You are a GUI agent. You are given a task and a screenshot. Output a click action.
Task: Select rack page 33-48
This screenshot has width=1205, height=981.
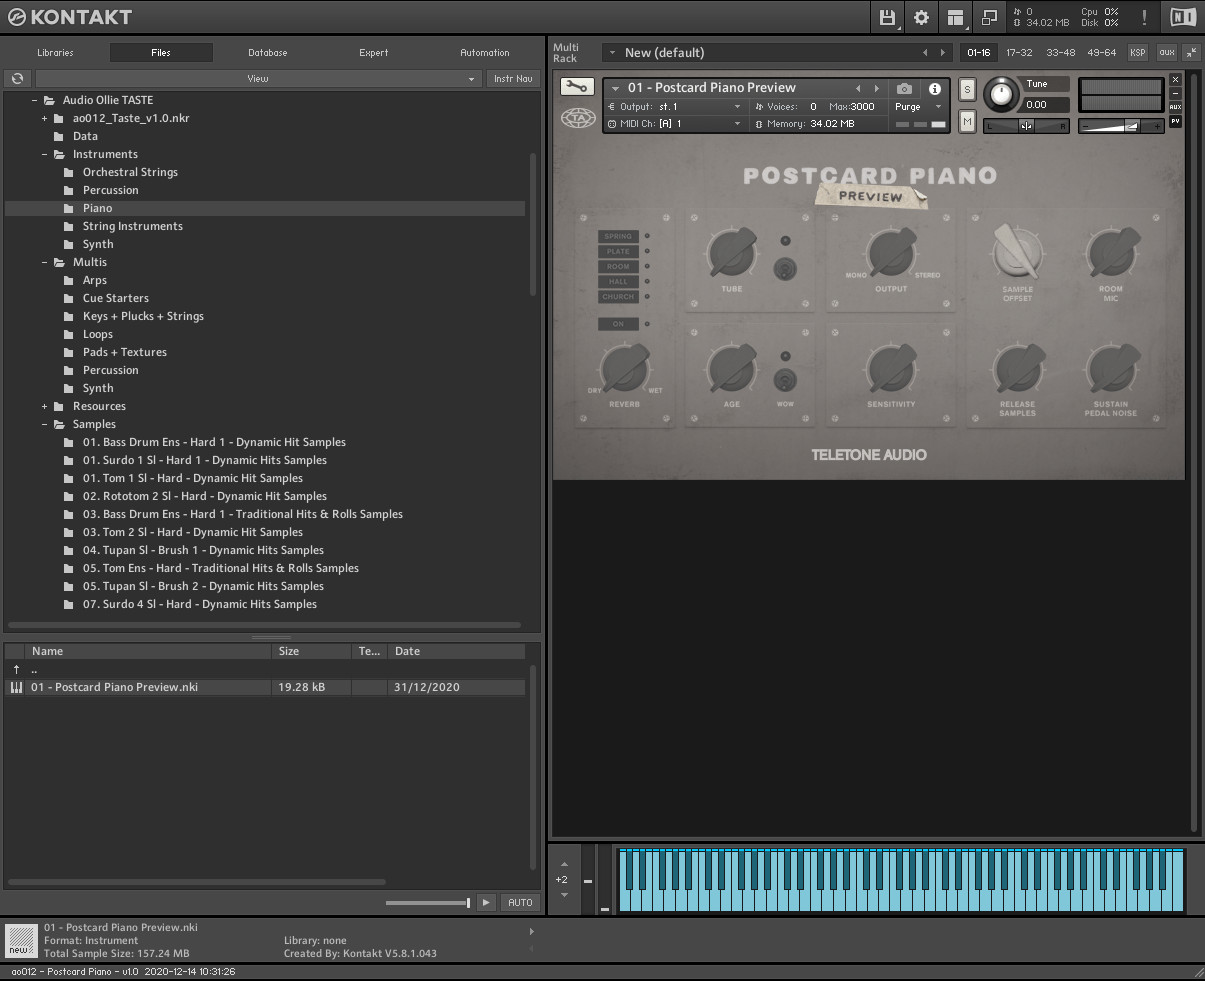[x=1060, y=52]
